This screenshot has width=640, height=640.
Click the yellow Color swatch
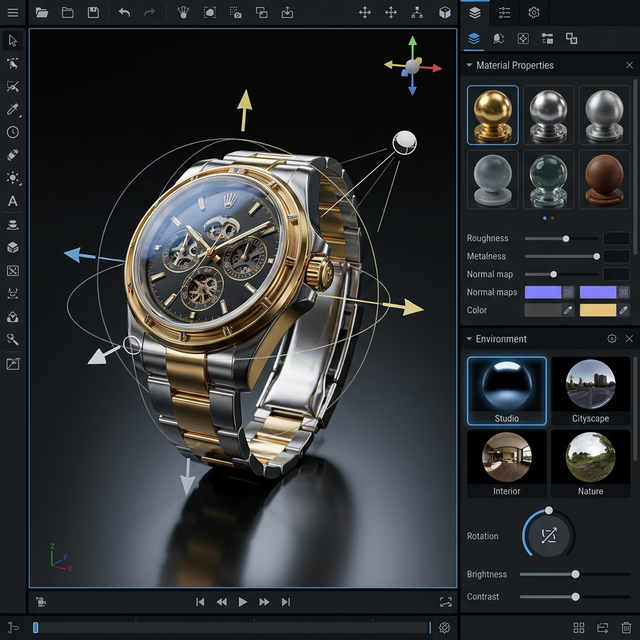click(x=598, y=310)
